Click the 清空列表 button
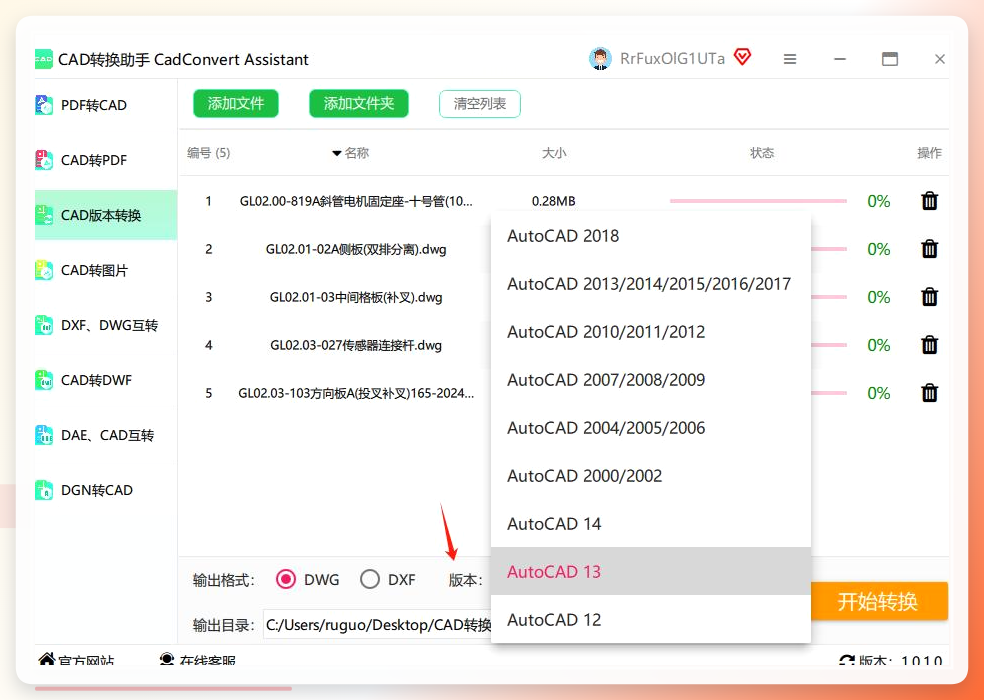The height and width of the screenshot is (700, 984). (480, 104)
